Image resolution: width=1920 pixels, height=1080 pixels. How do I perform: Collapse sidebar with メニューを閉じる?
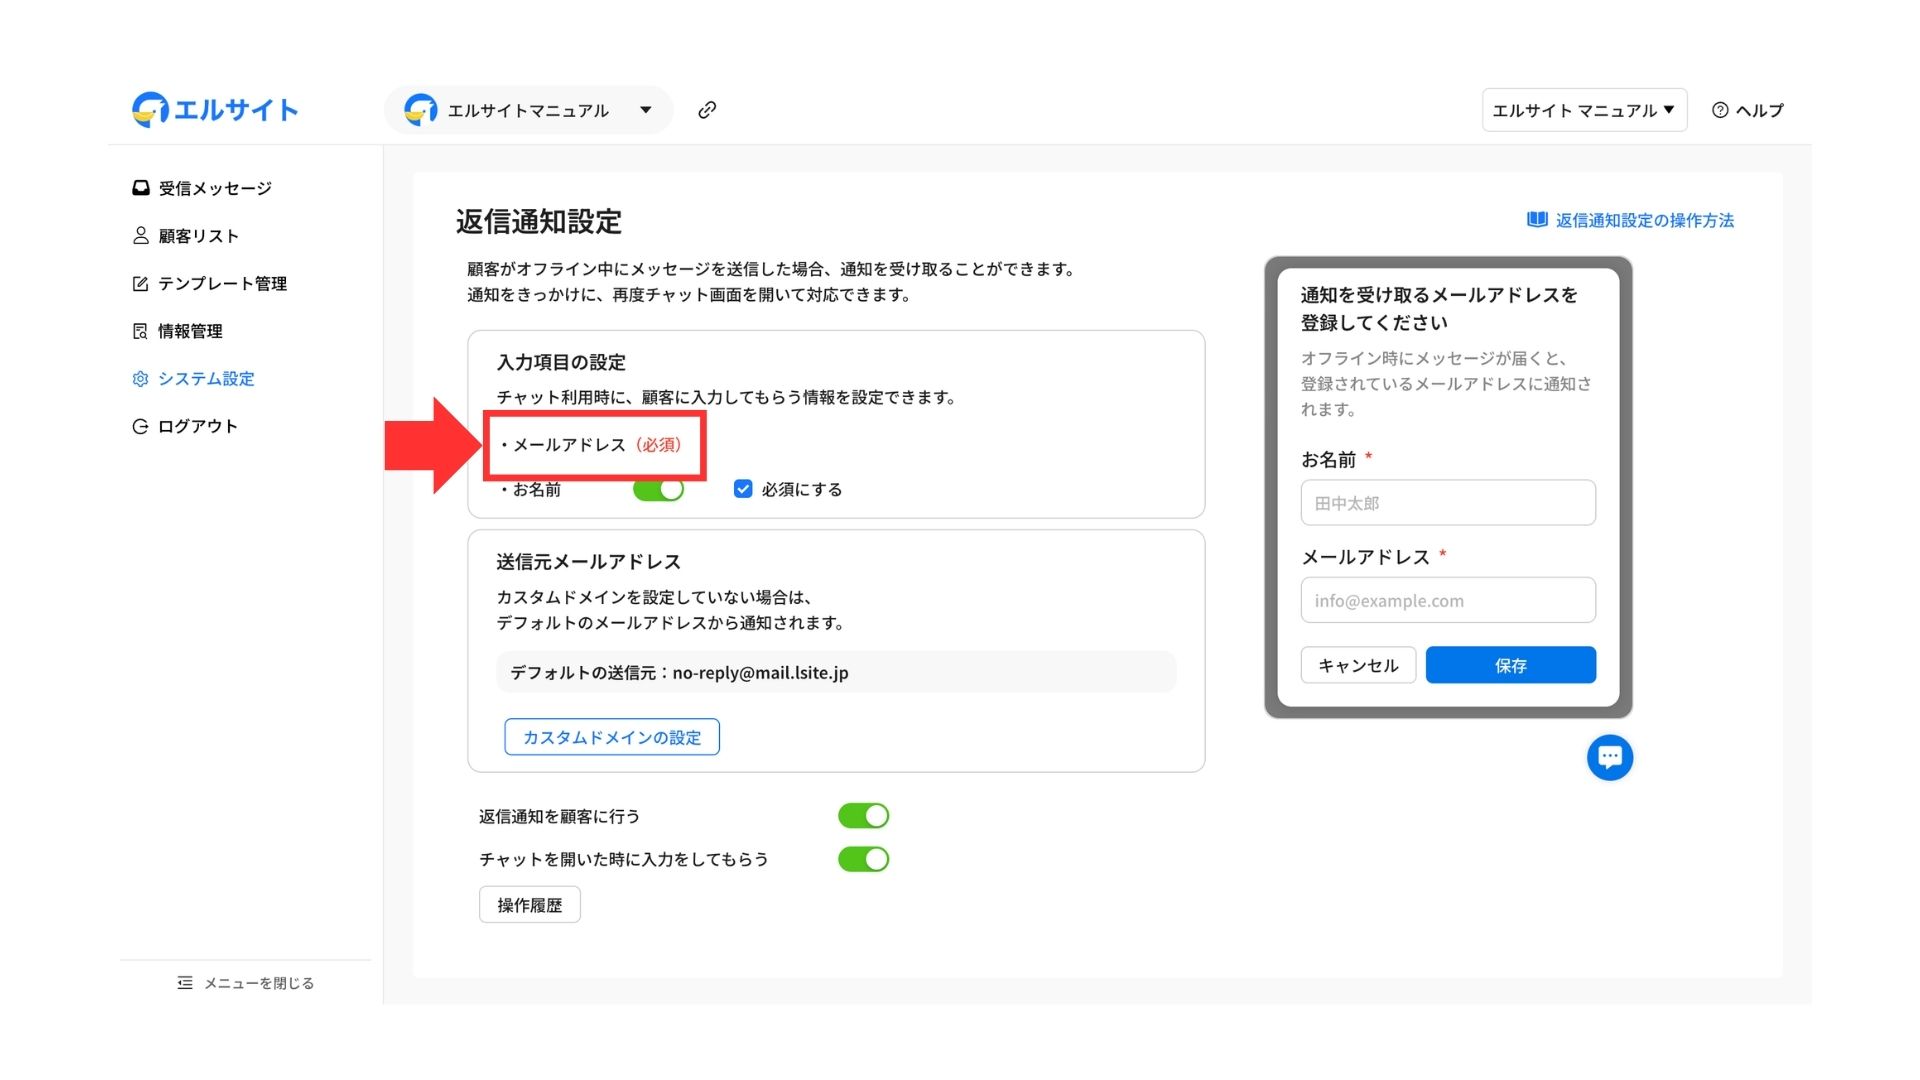click(x=246, y=983)
